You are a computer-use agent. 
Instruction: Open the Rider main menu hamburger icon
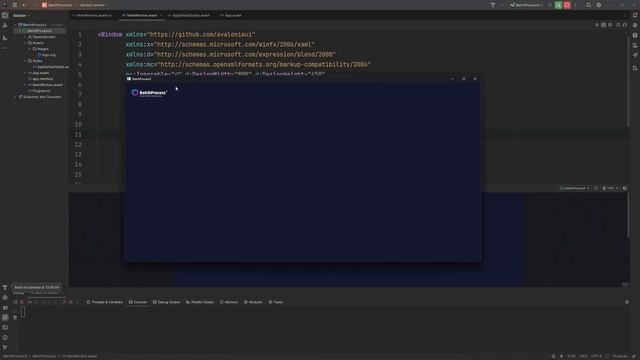click(x=15, y=5)
